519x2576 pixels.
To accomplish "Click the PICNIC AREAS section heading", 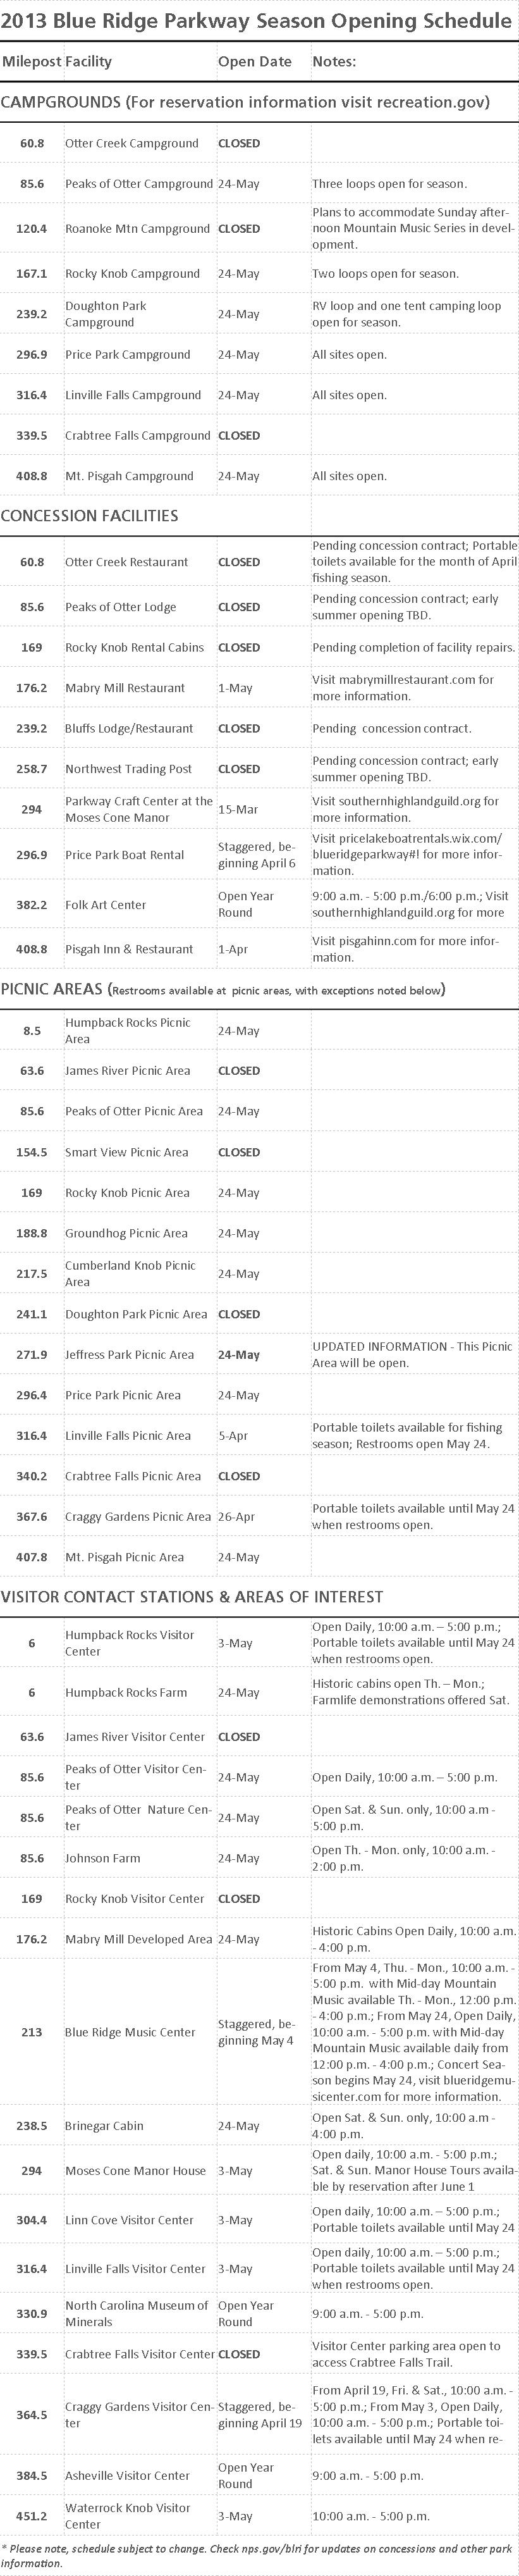I will [x=51, y=989].
